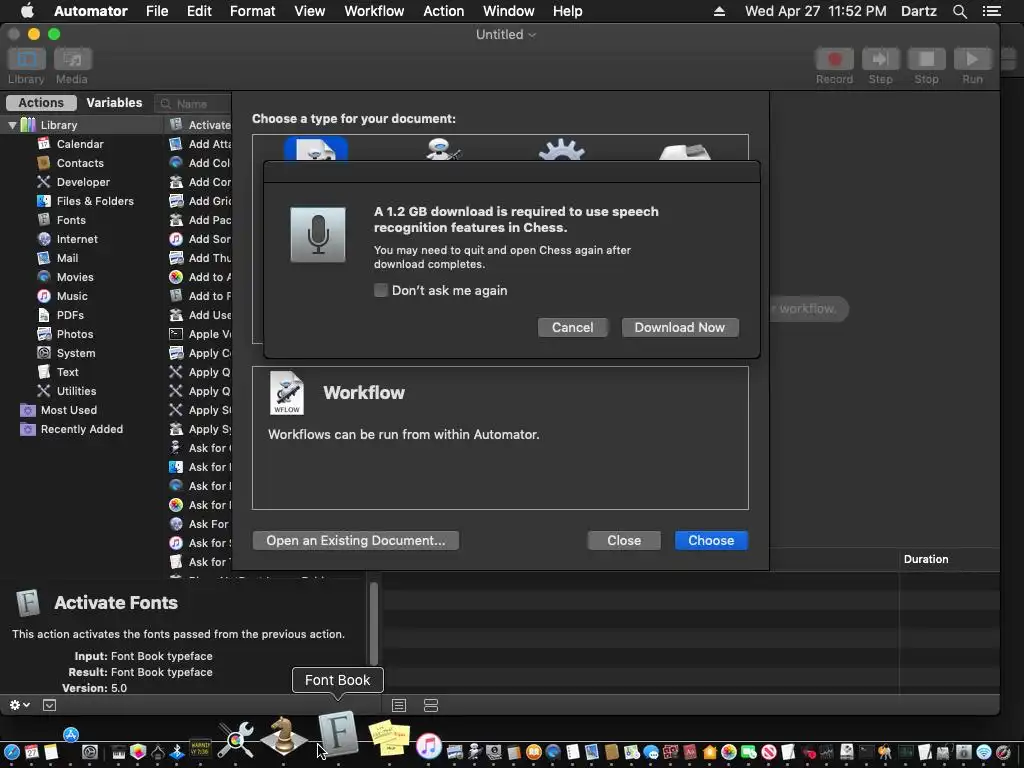The width and height of the screenshot is (1024, 768).
Task: Open App Store icon in the Dock
Action: click(71, 735)
